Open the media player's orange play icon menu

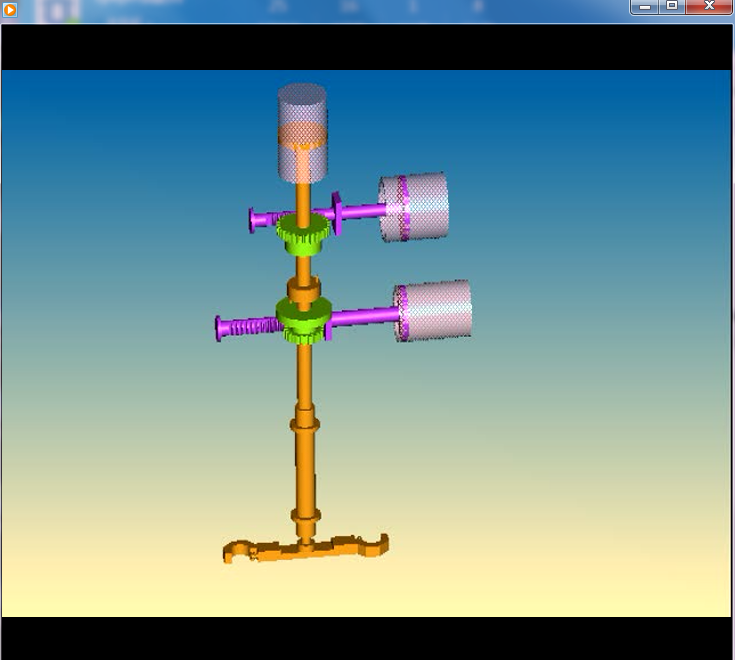(x=10, y=10)
